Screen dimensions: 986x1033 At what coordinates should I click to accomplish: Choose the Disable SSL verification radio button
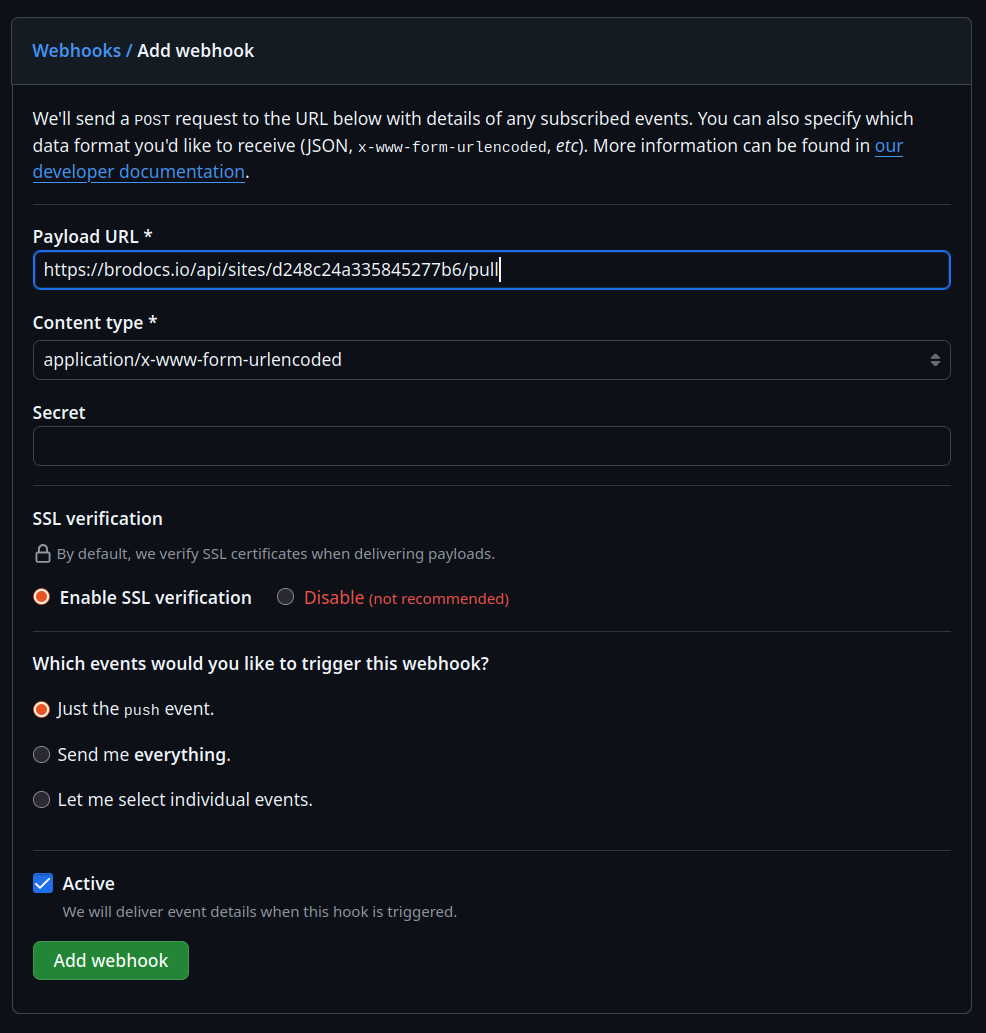286,597
